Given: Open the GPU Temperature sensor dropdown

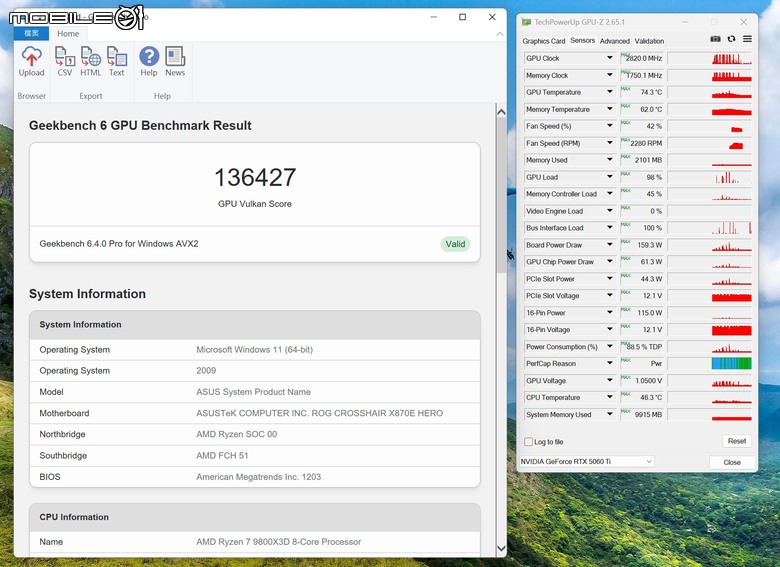Looking at the screenshot, I should click(x=609, y=92).
